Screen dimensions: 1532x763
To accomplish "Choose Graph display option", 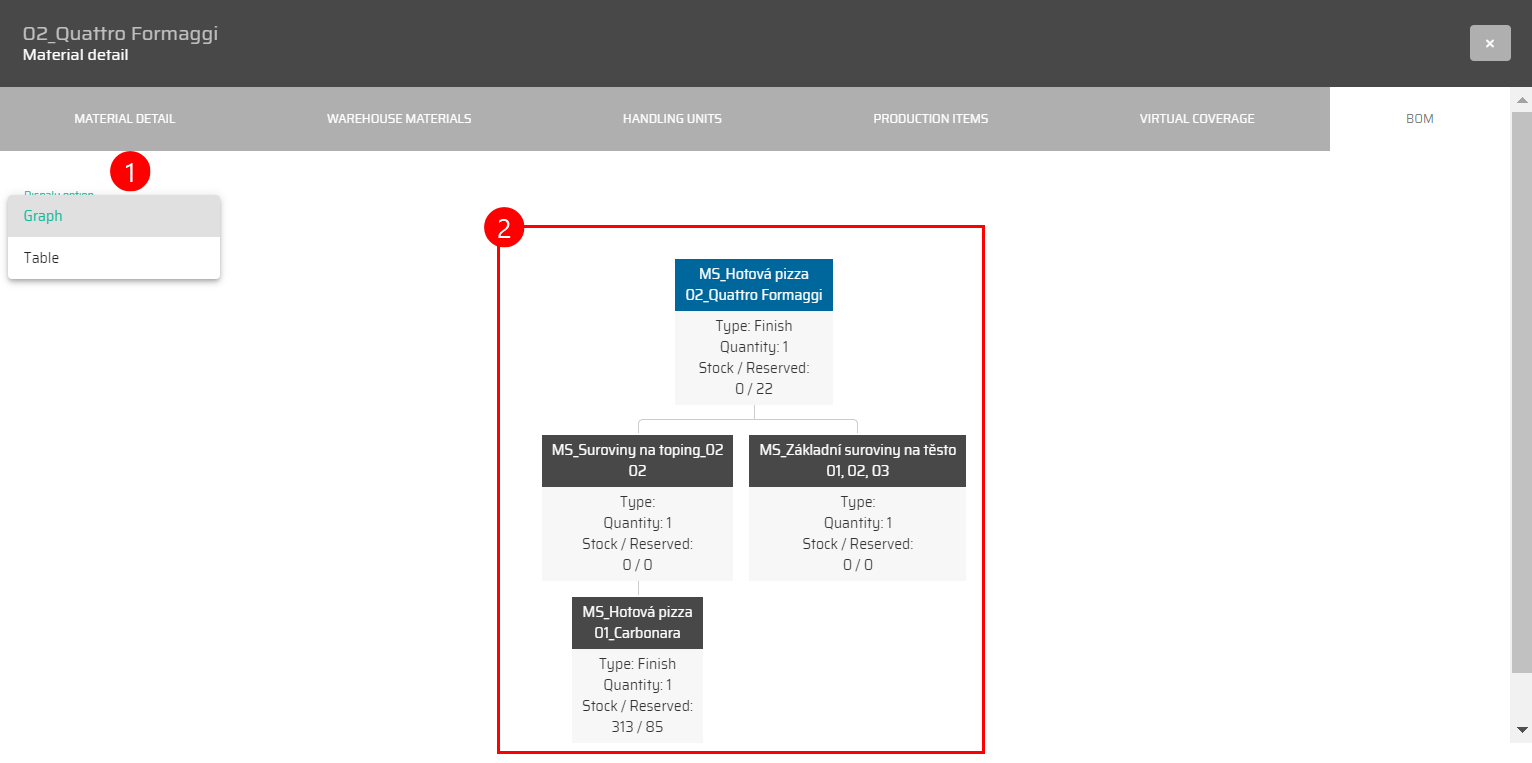I will click(x=113, y=216).
